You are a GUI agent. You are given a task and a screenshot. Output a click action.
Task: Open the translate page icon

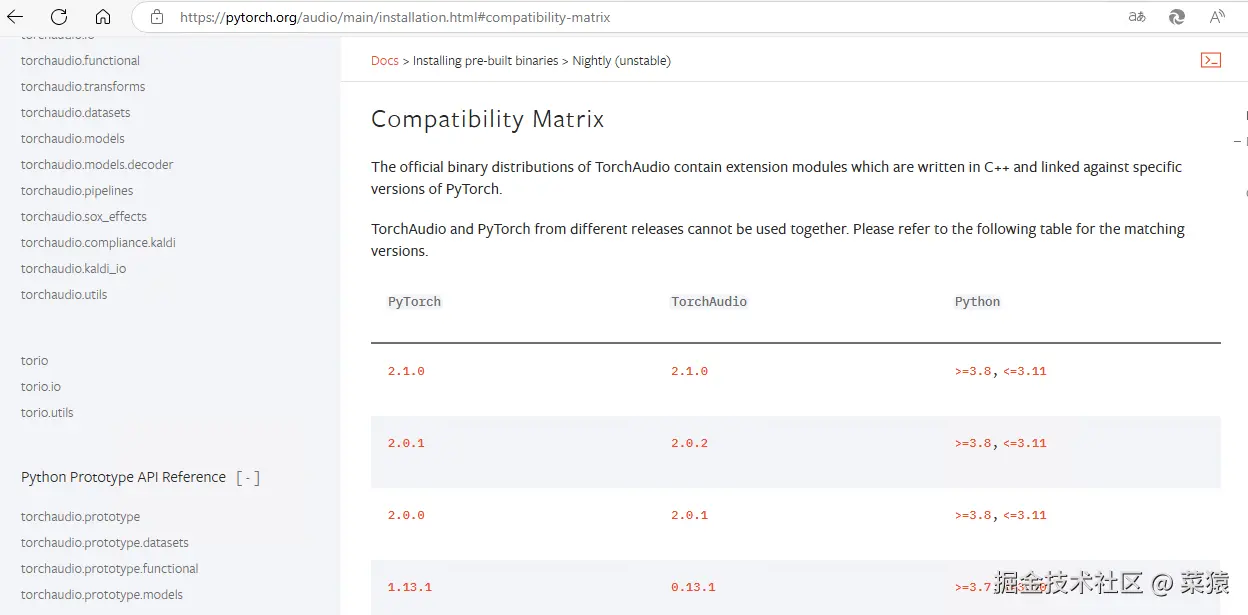1137,17
